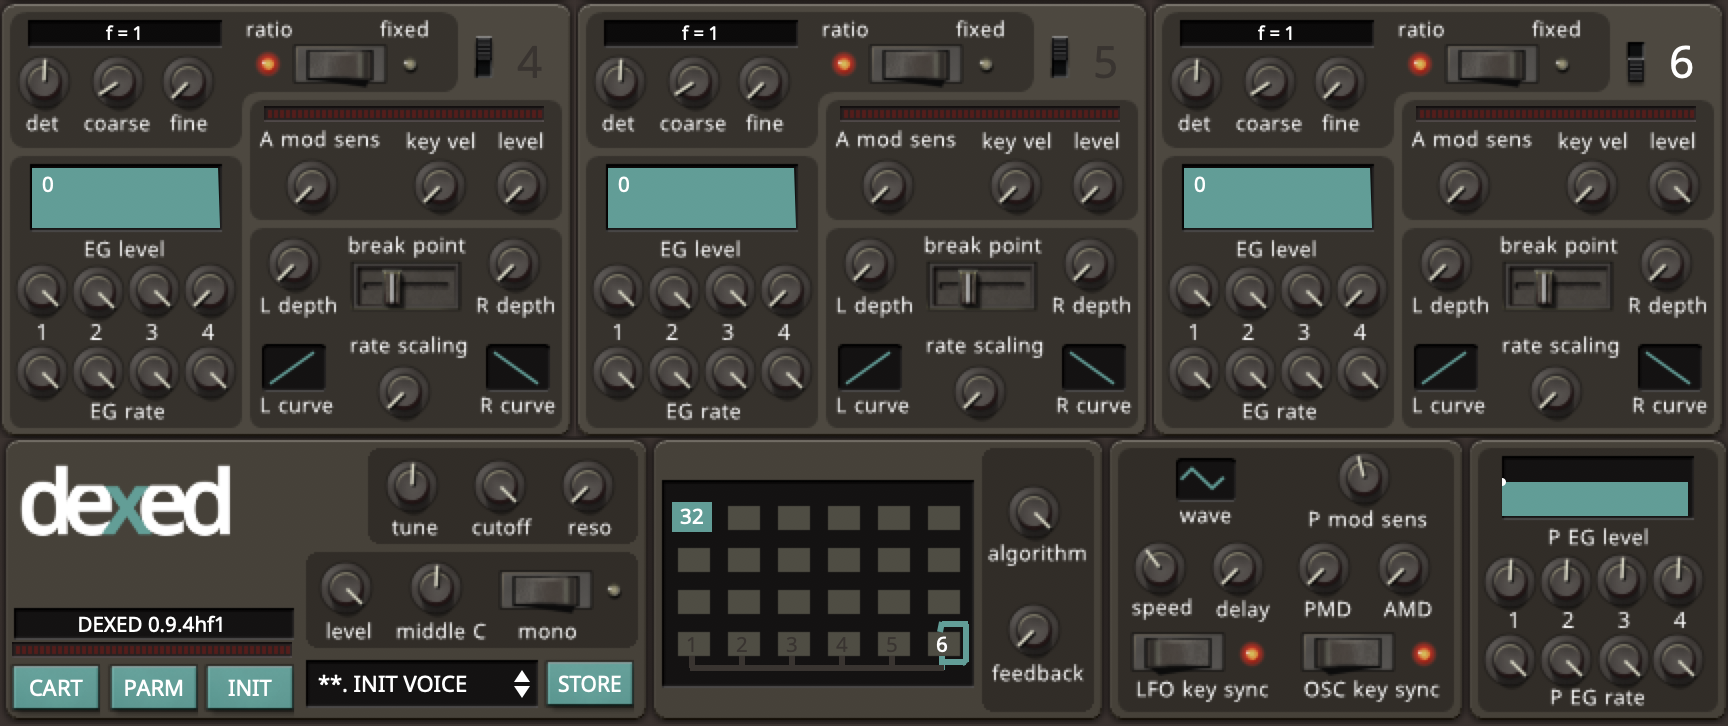Open the INIT VOICE preset dropdown
The height and width of the screenshot is (726, 1730).
tap(421, 684)
